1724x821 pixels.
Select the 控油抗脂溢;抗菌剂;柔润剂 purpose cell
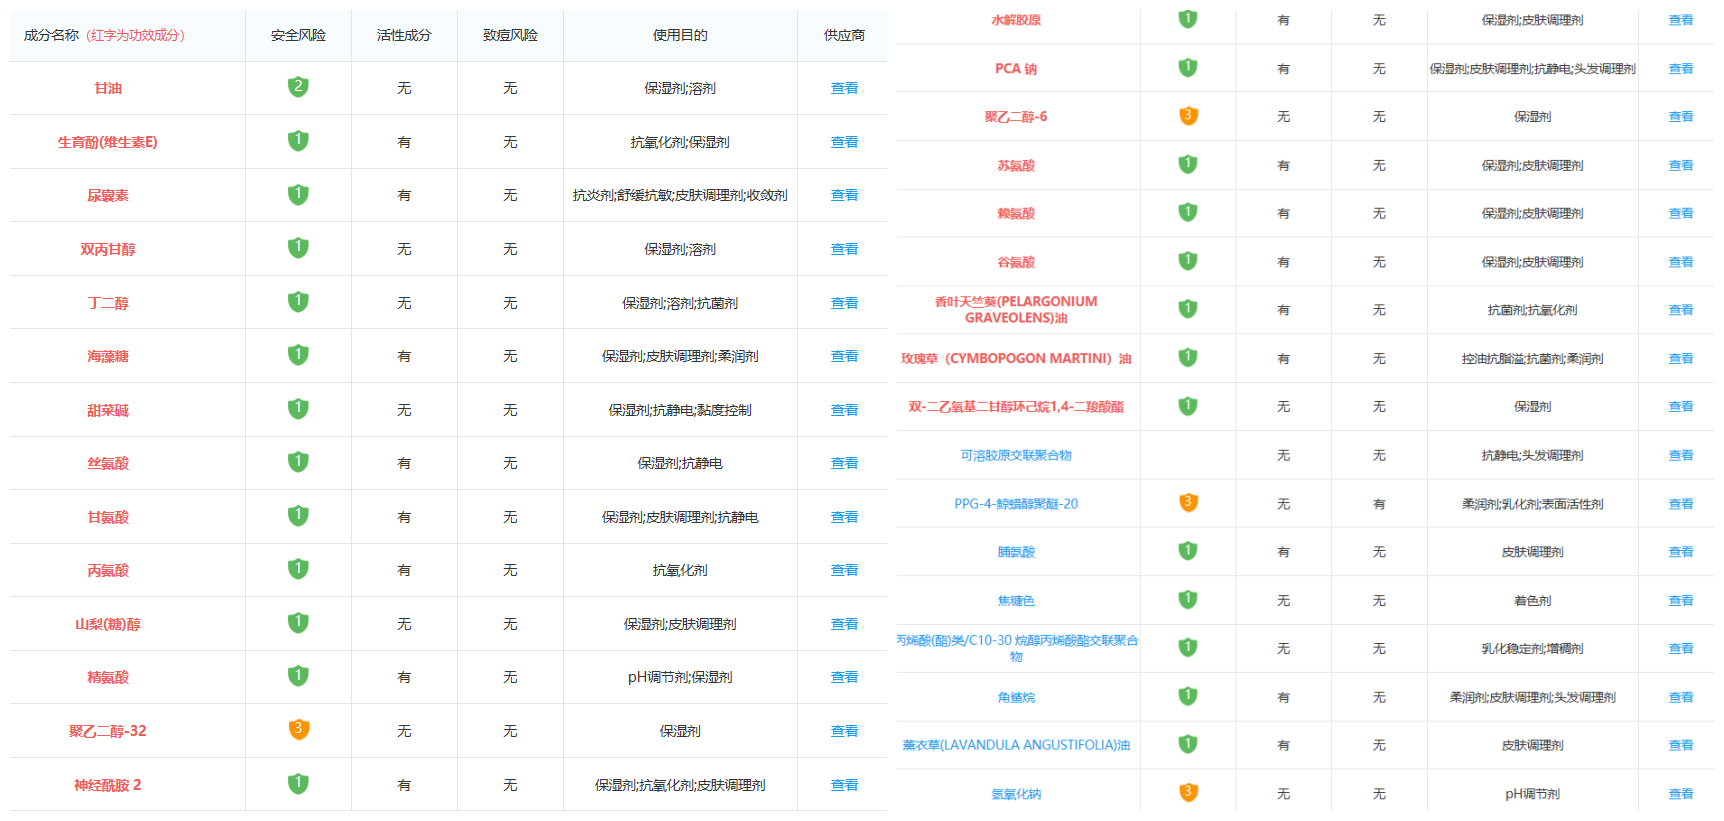(1532, 358)
